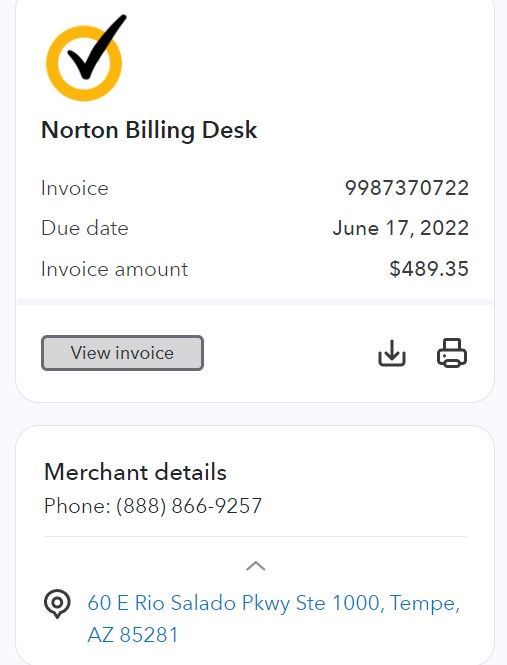Click the invoice amount $489.35
Screen dimensions: 507x665
pyautogui.click(x=429, y=269)
